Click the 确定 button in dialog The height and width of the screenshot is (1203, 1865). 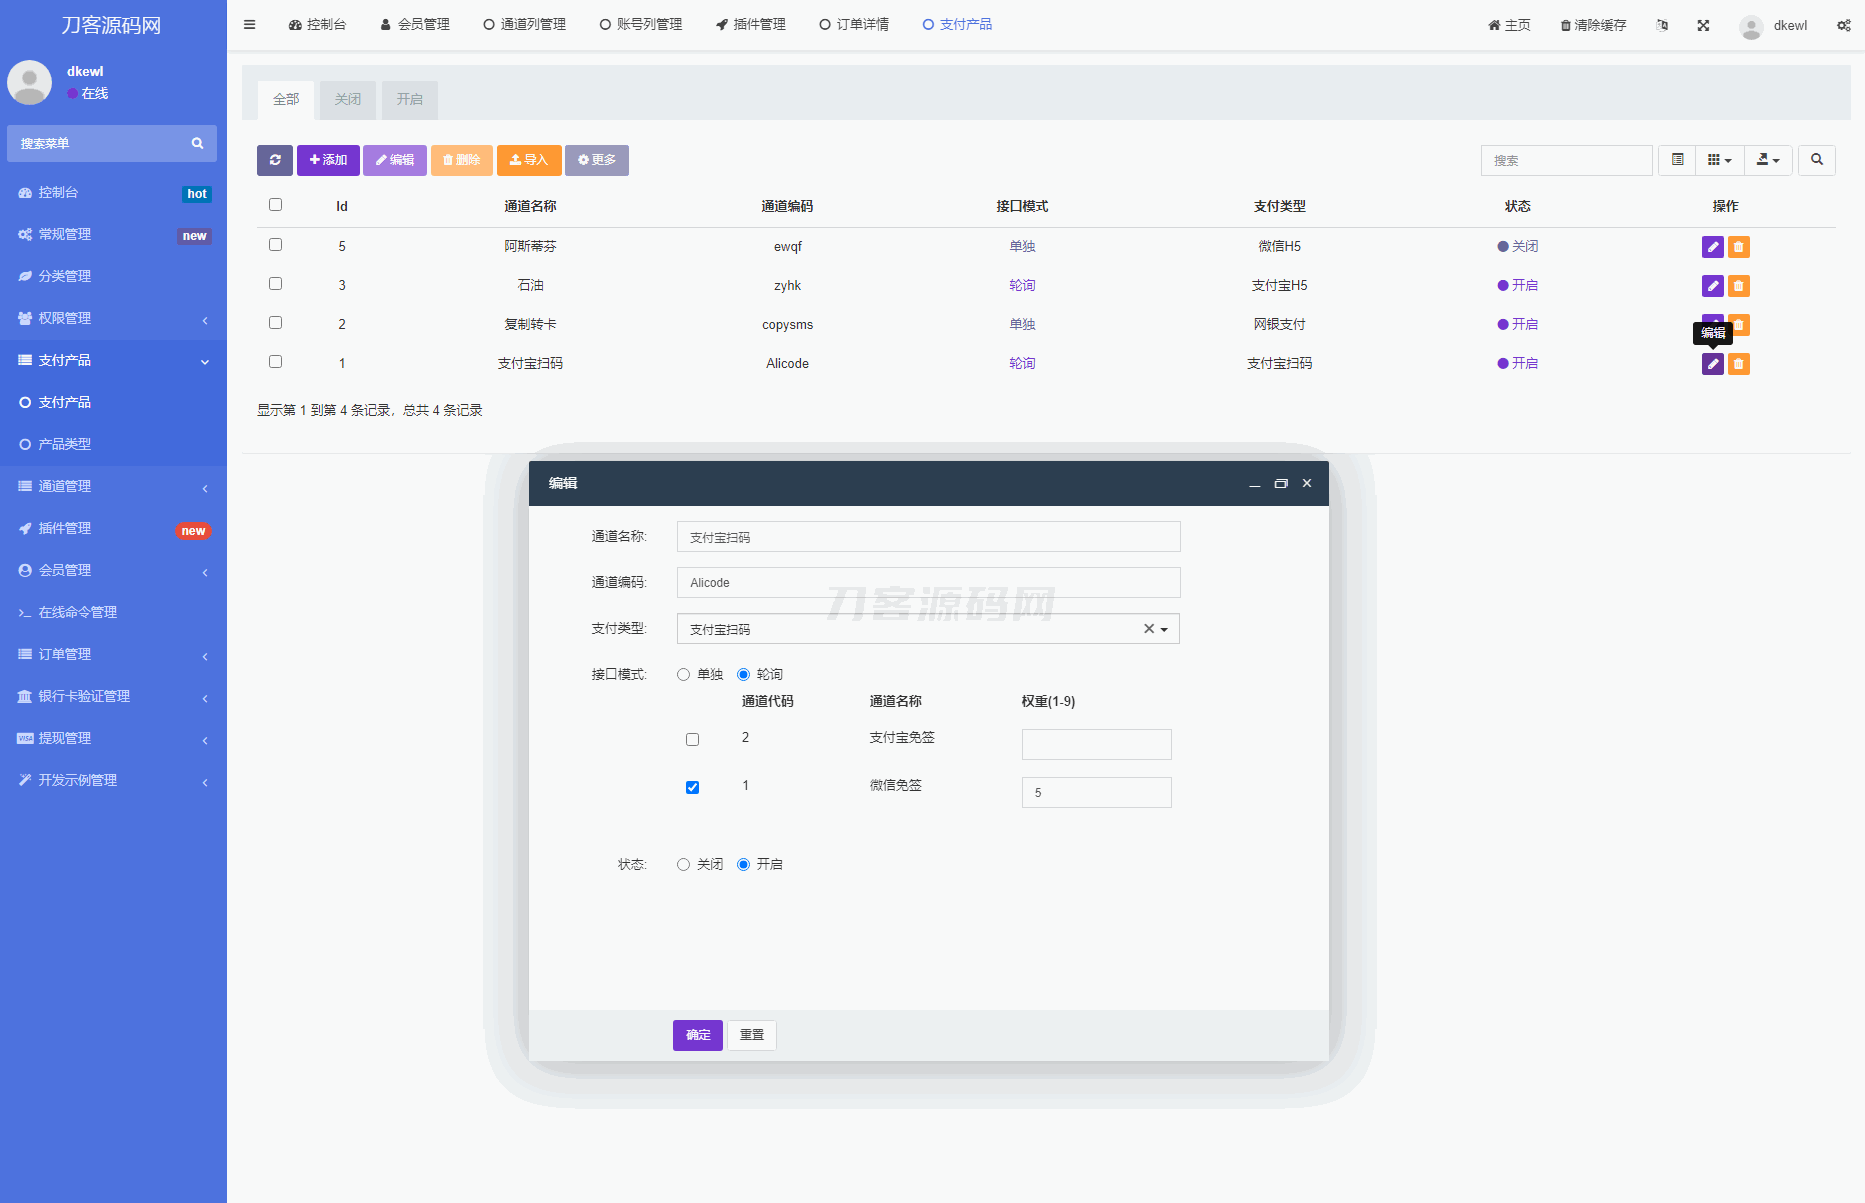click(x=697, y=1035)
